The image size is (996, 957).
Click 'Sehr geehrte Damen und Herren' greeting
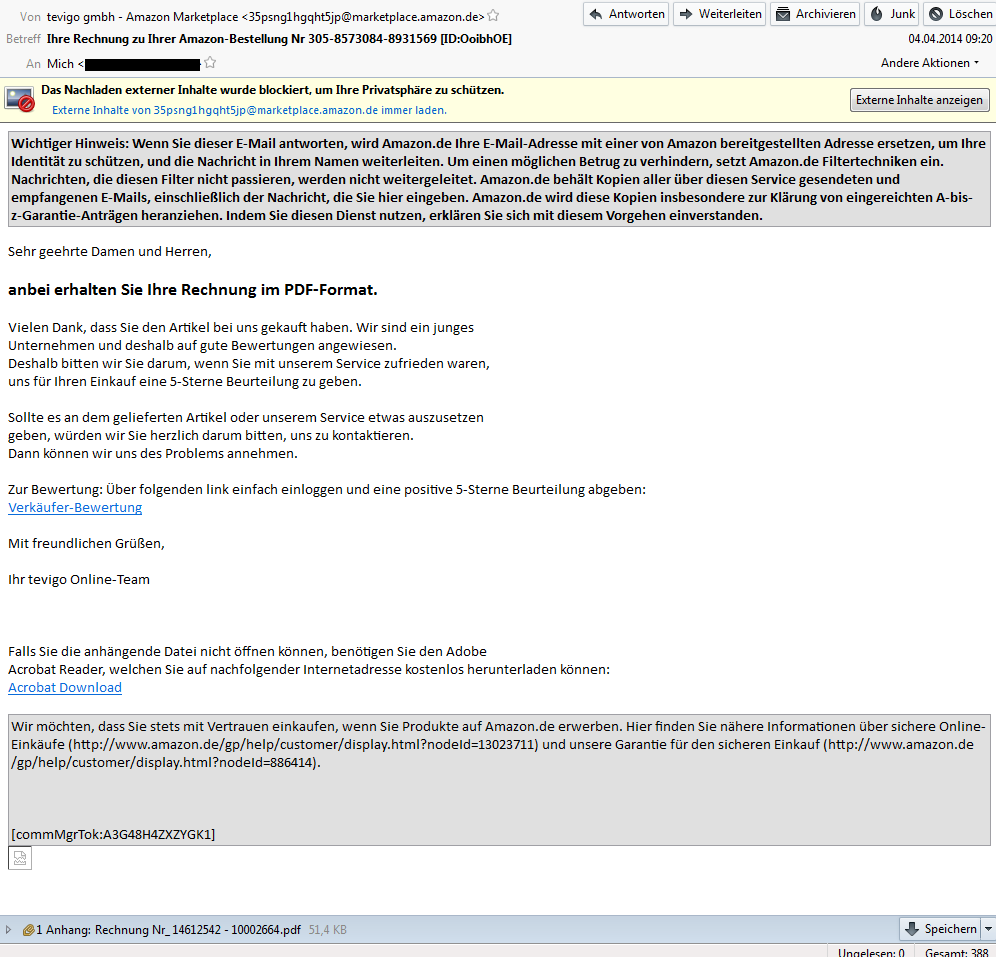click(109, 251)
